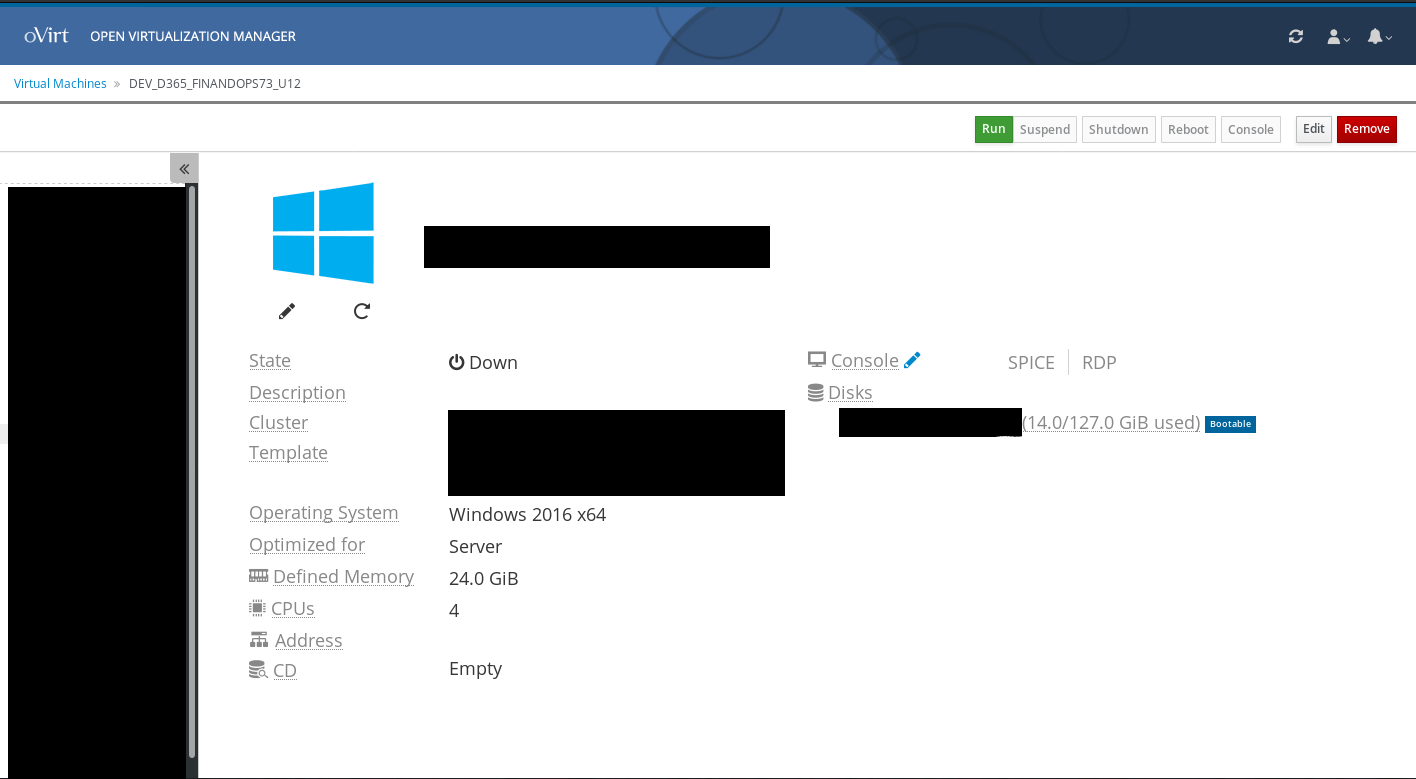The image size is (1416, 779).
Task: Click the Shutdown toolbar button
Action: click(1118, 129)
